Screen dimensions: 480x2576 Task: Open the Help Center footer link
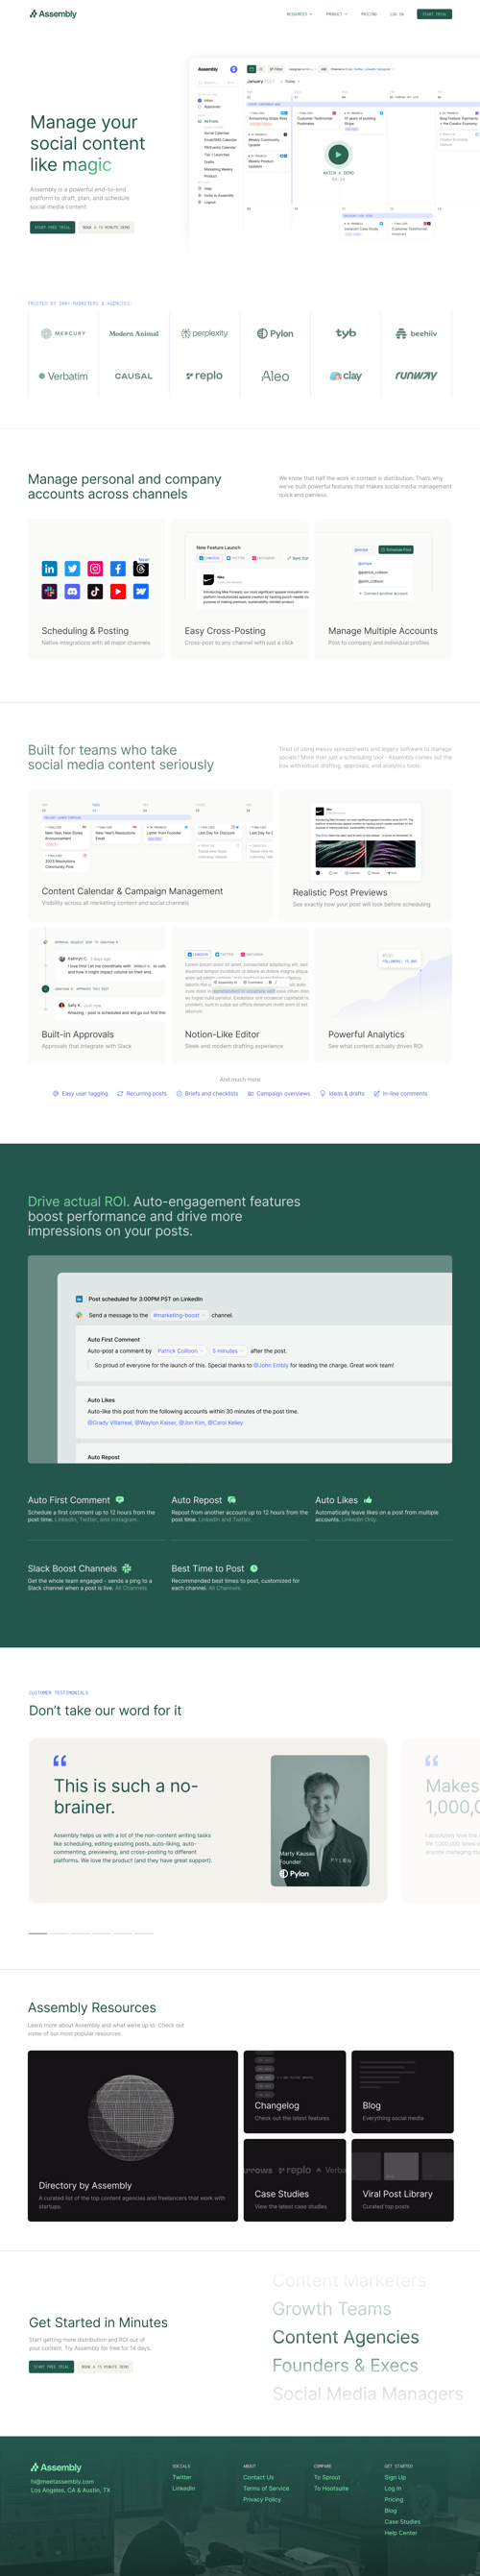click(x=401, y=2532)
